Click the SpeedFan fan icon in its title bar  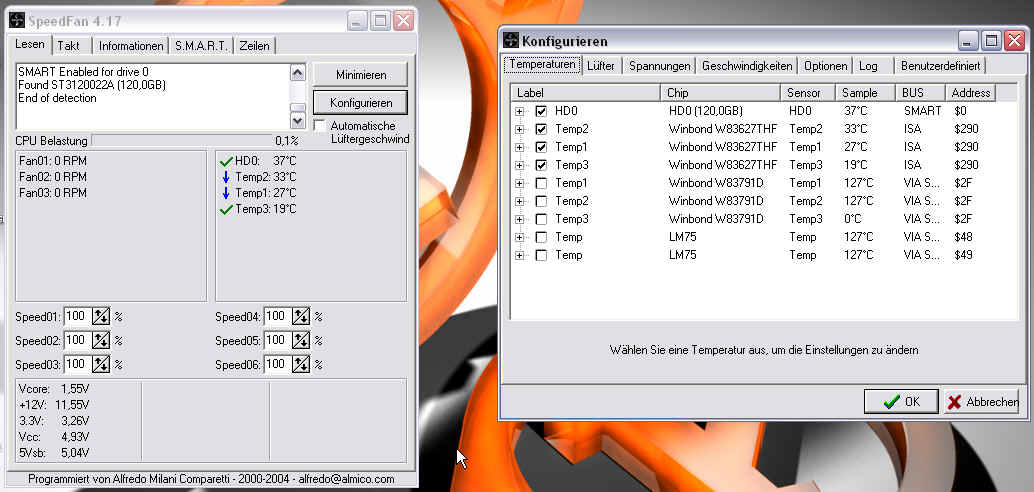tap(16, 20)
